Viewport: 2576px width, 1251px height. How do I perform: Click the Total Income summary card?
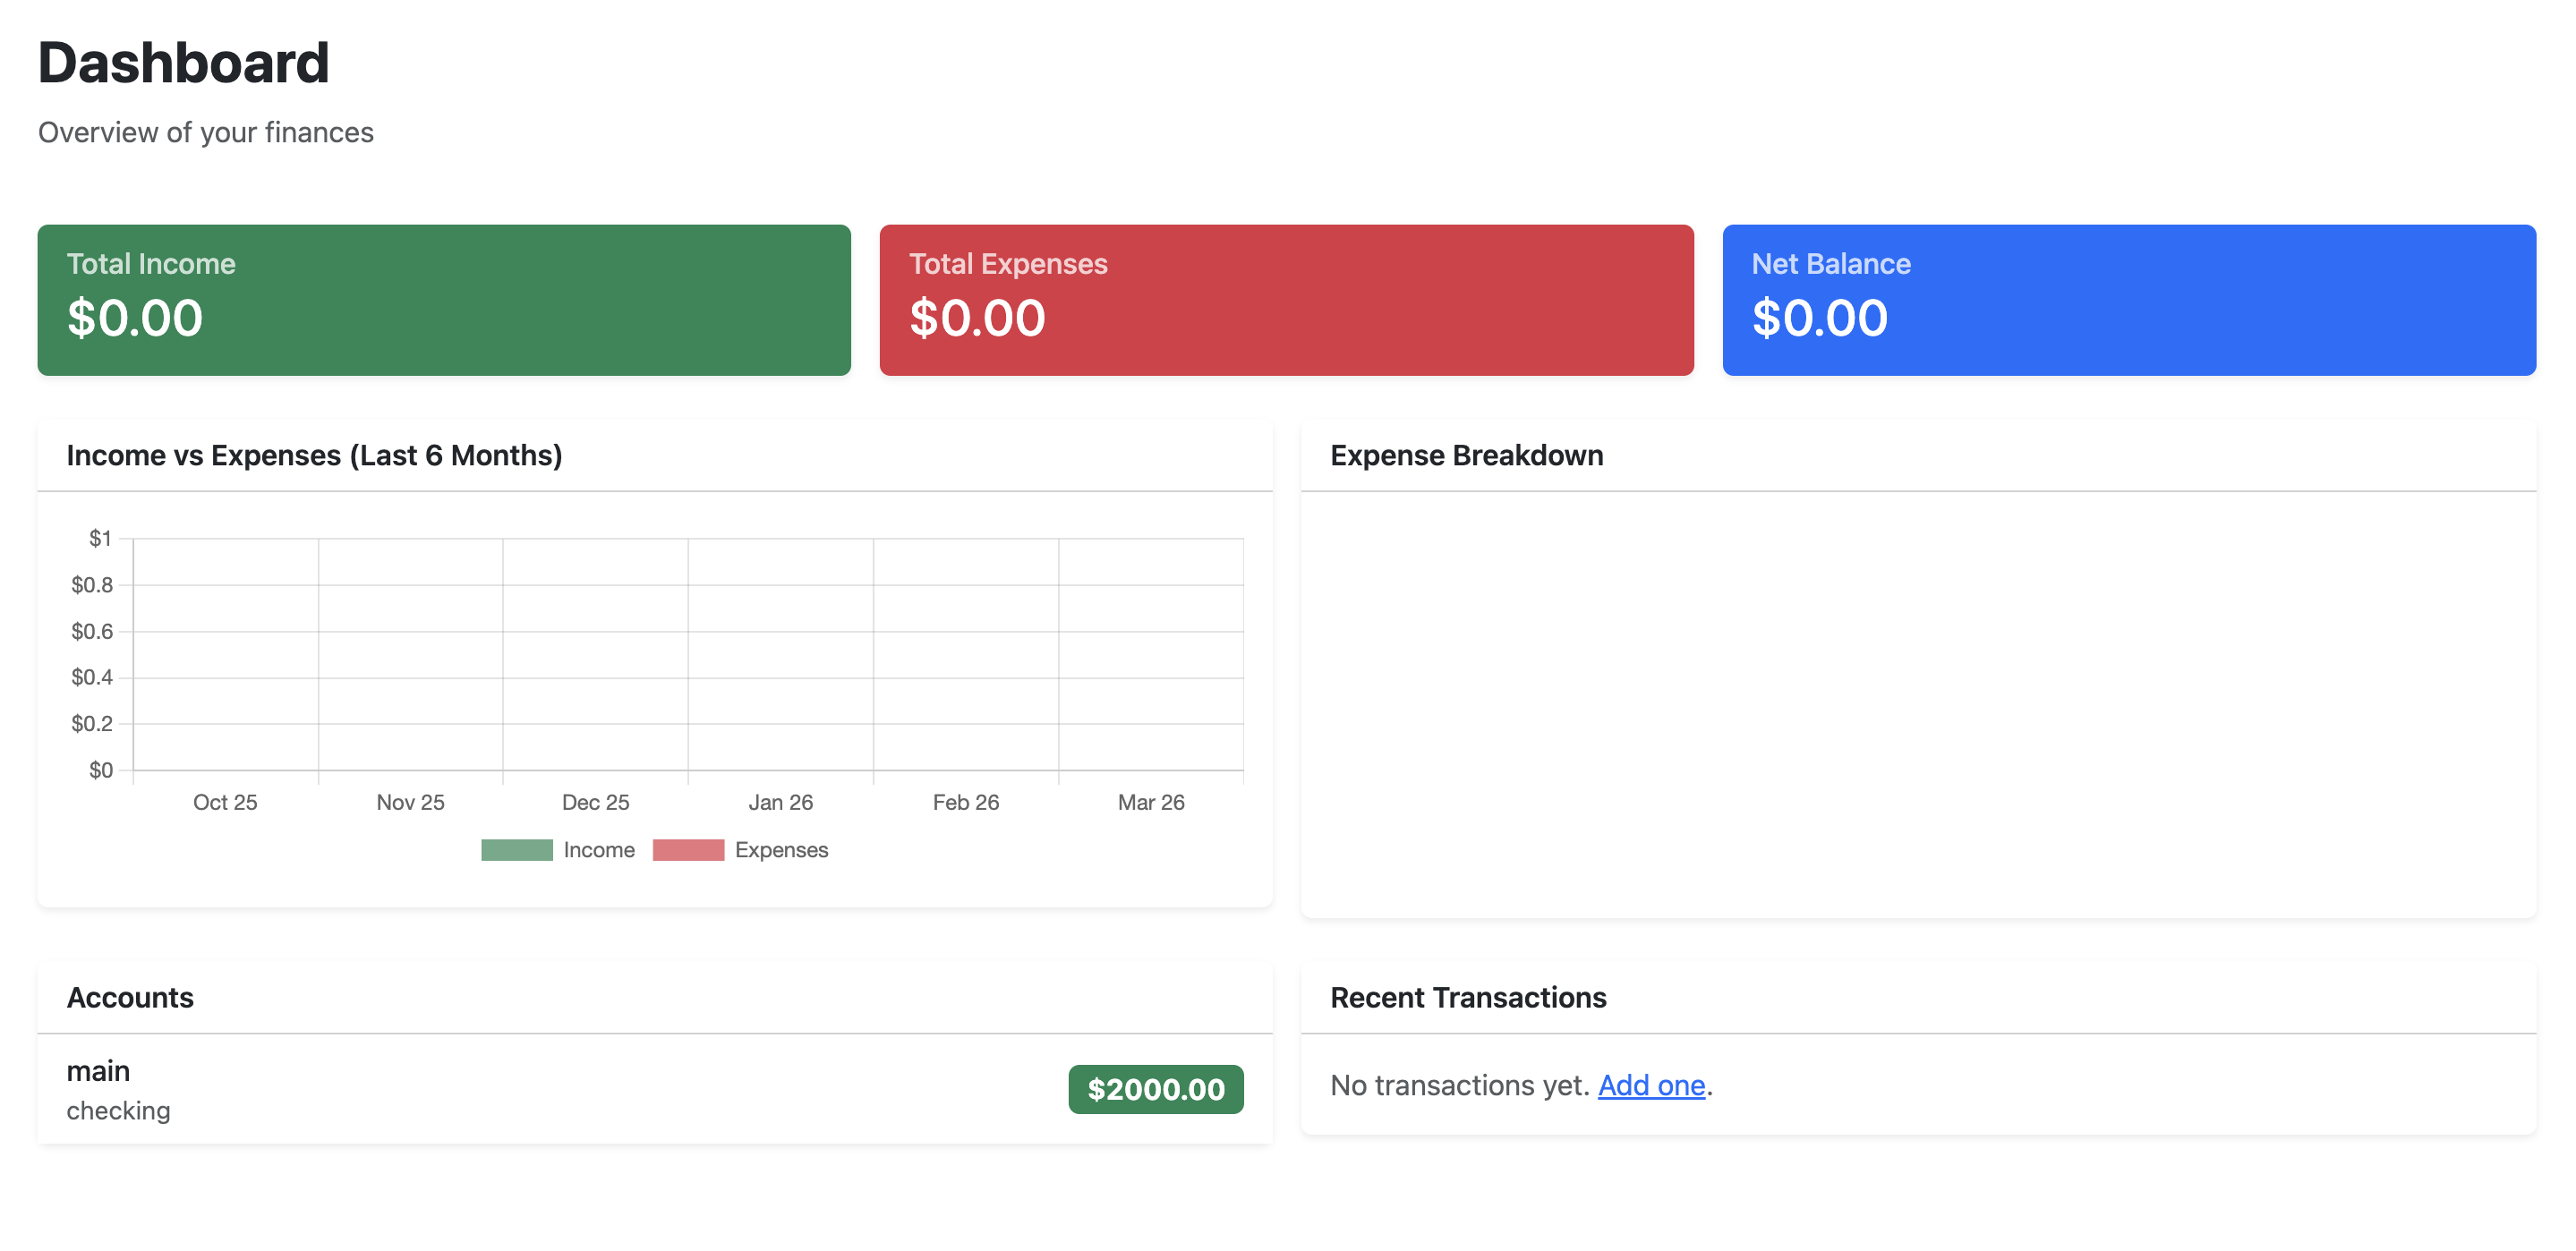(x=443, y=299)
